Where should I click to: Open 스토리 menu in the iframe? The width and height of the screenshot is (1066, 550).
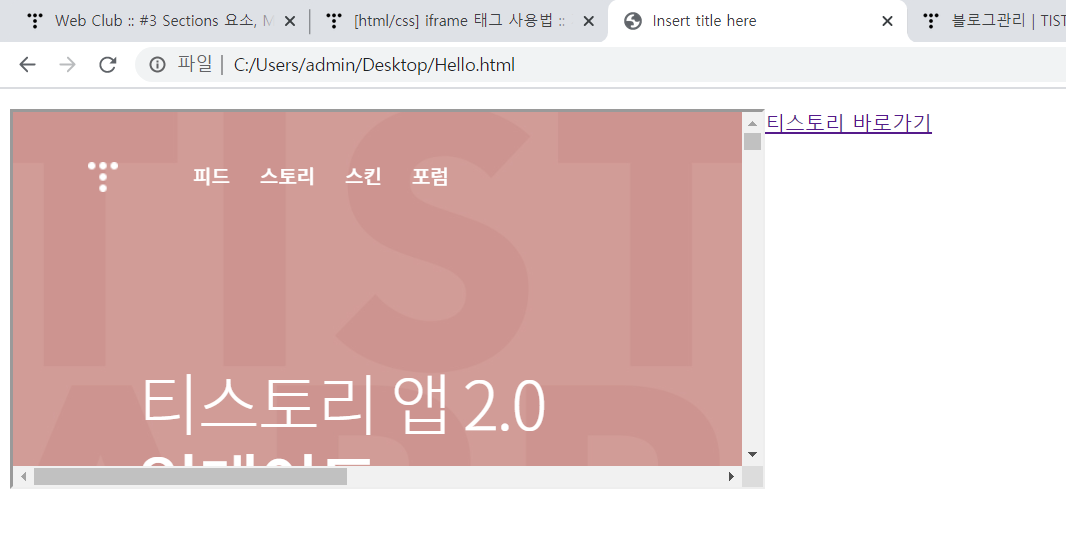click(x=287, y=177)
